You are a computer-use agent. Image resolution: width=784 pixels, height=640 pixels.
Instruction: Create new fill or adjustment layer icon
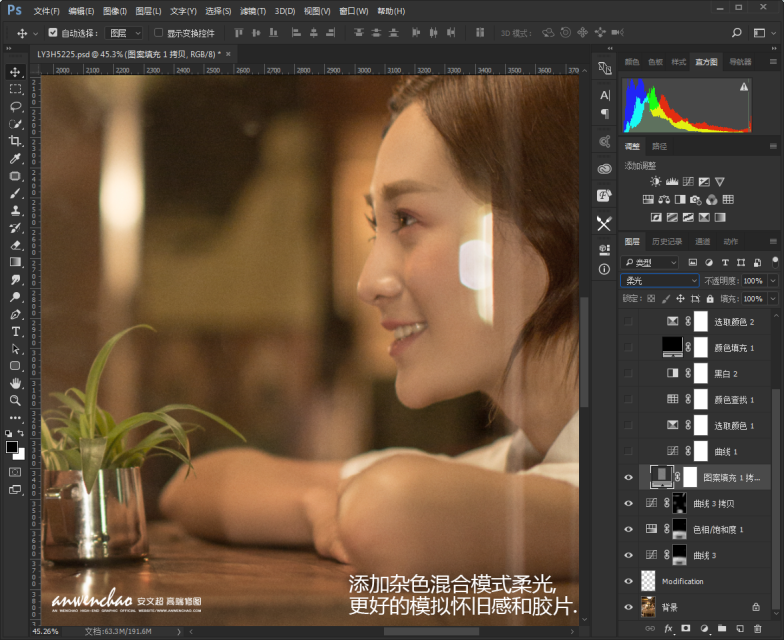pyautogui.click(x=704, y=628)
